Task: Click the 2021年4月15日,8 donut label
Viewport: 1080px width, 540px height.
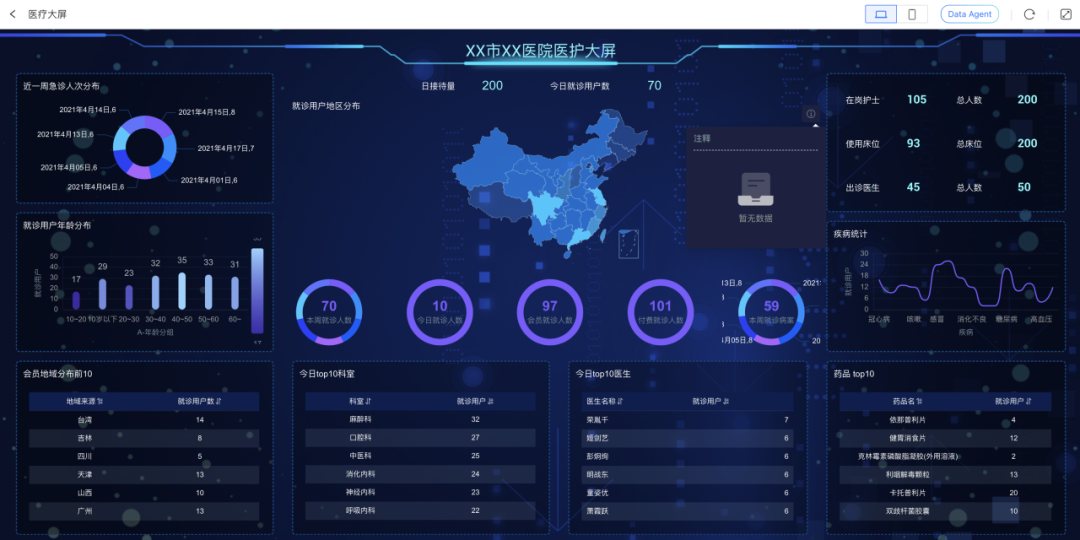Action: pos(207,112)
